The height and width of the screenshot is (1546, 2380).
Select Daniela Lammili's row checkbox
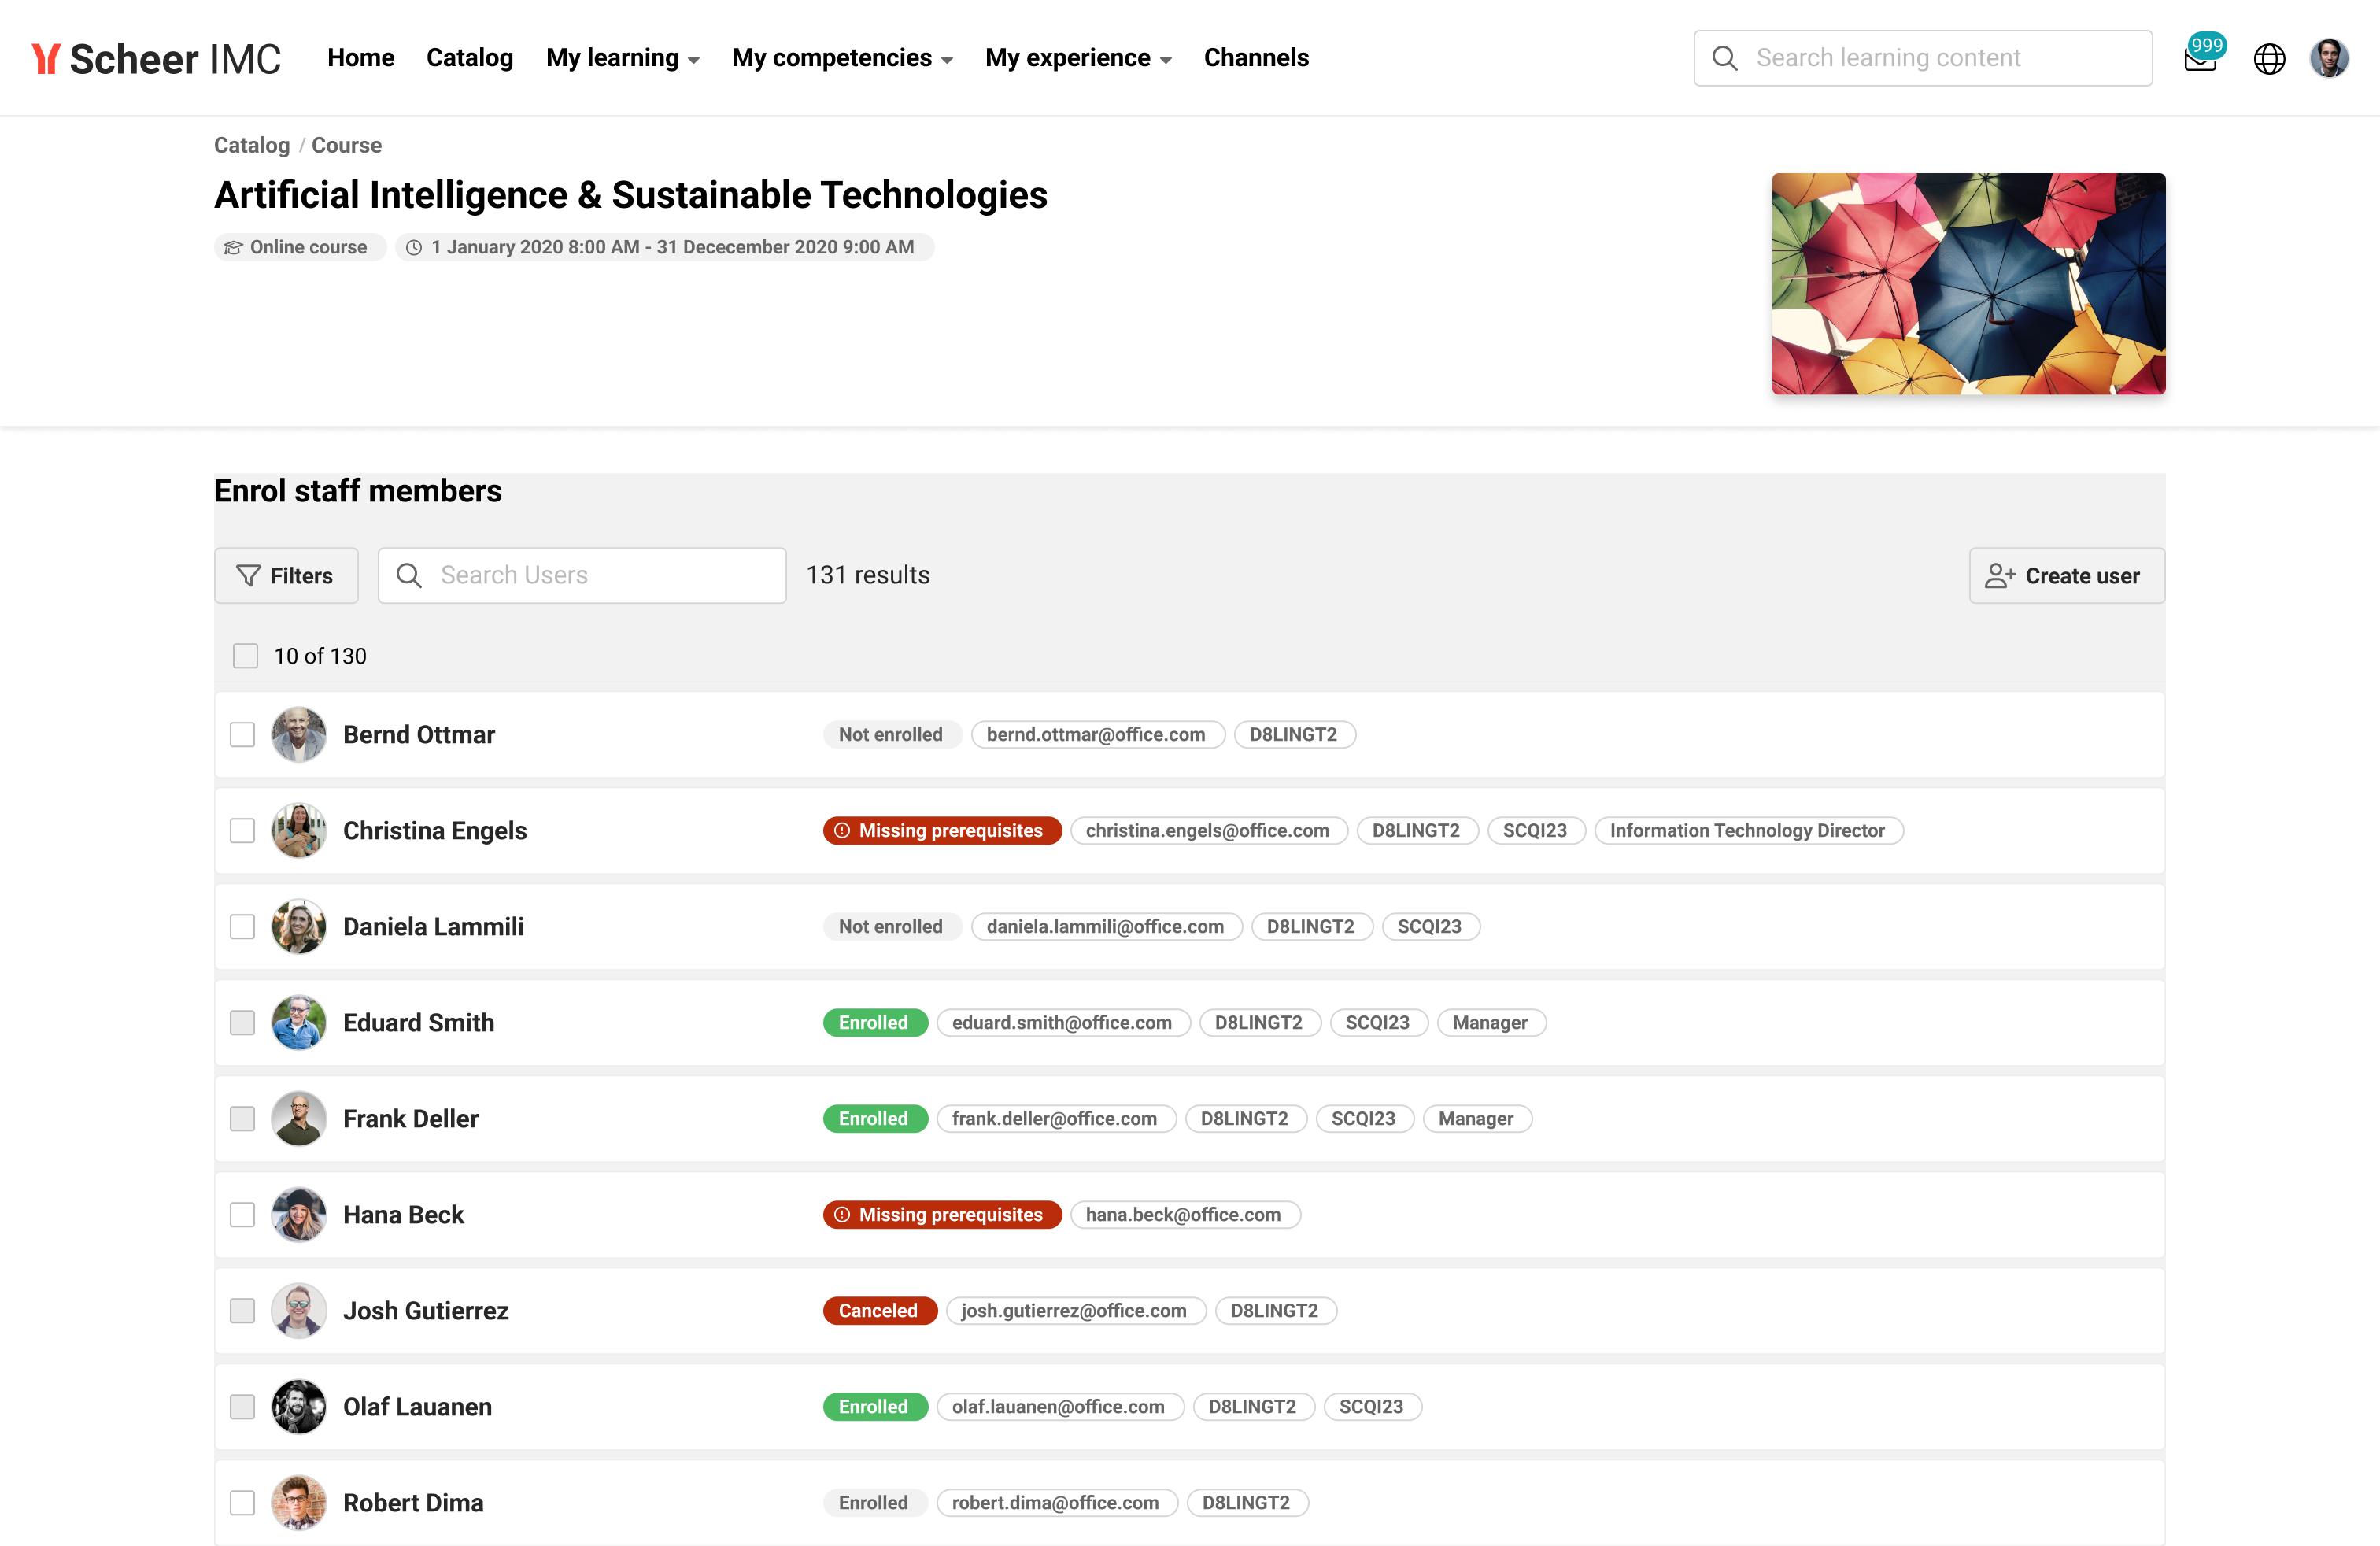tap(242, 927)
